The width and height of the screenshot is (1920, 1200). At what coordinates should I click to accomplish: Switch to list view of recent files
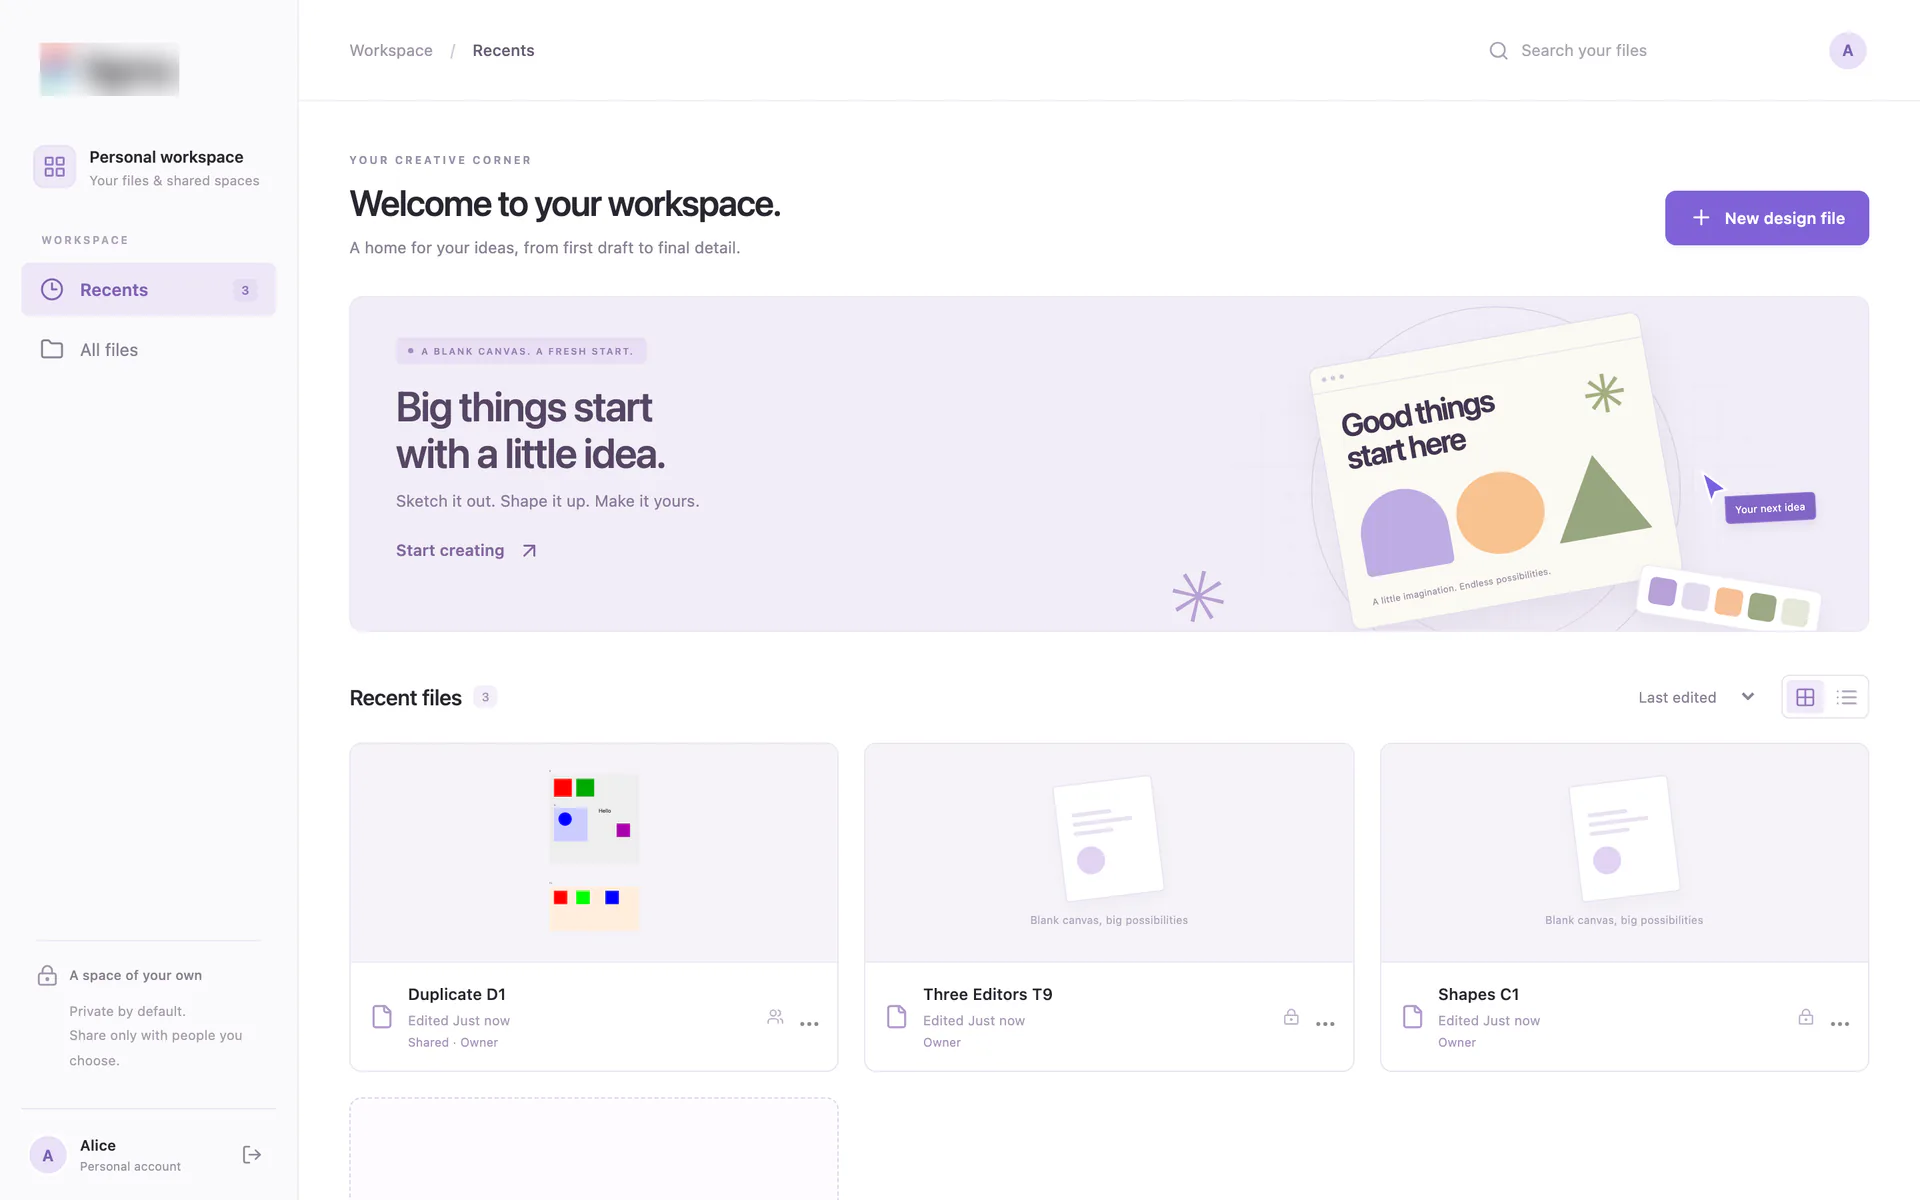(x=1846, y=697)
